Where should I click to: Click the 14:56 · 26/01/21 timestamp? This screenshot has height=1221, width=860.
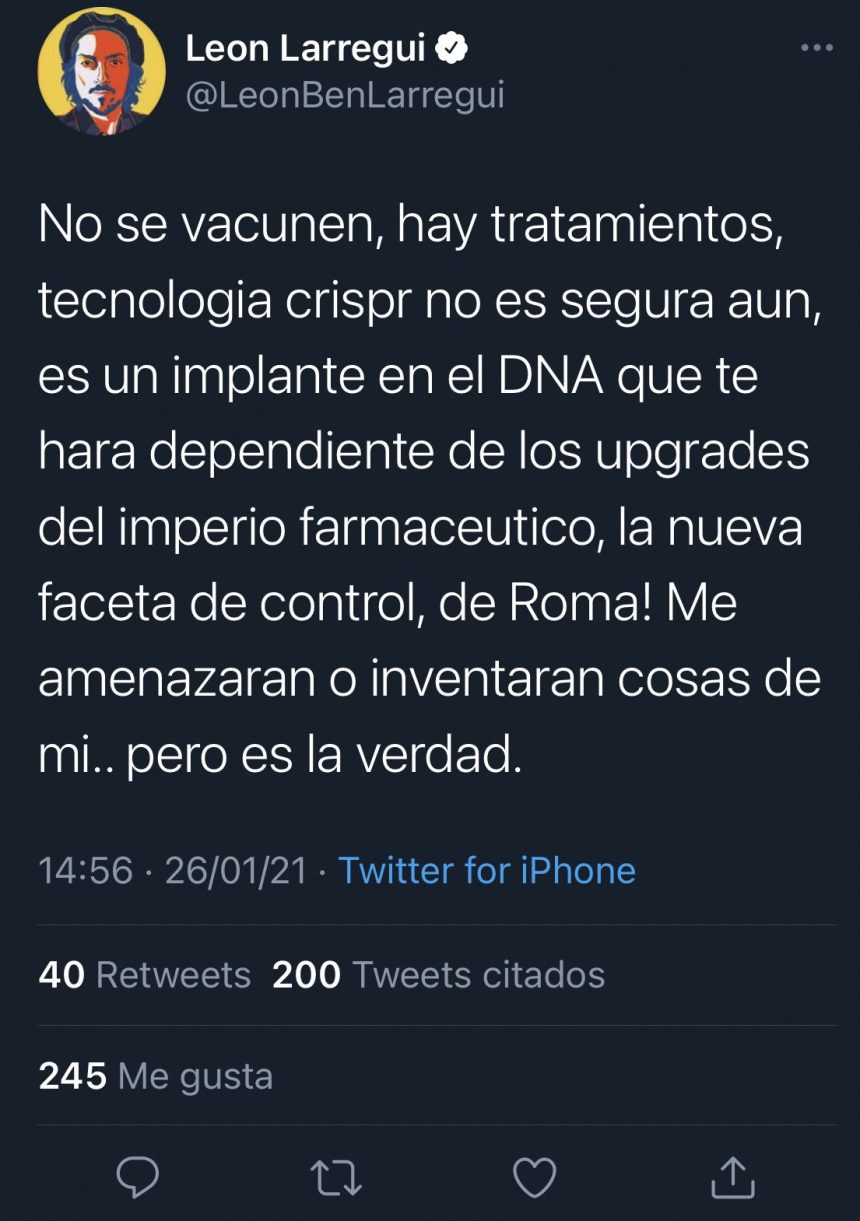[x=172, y=870]
